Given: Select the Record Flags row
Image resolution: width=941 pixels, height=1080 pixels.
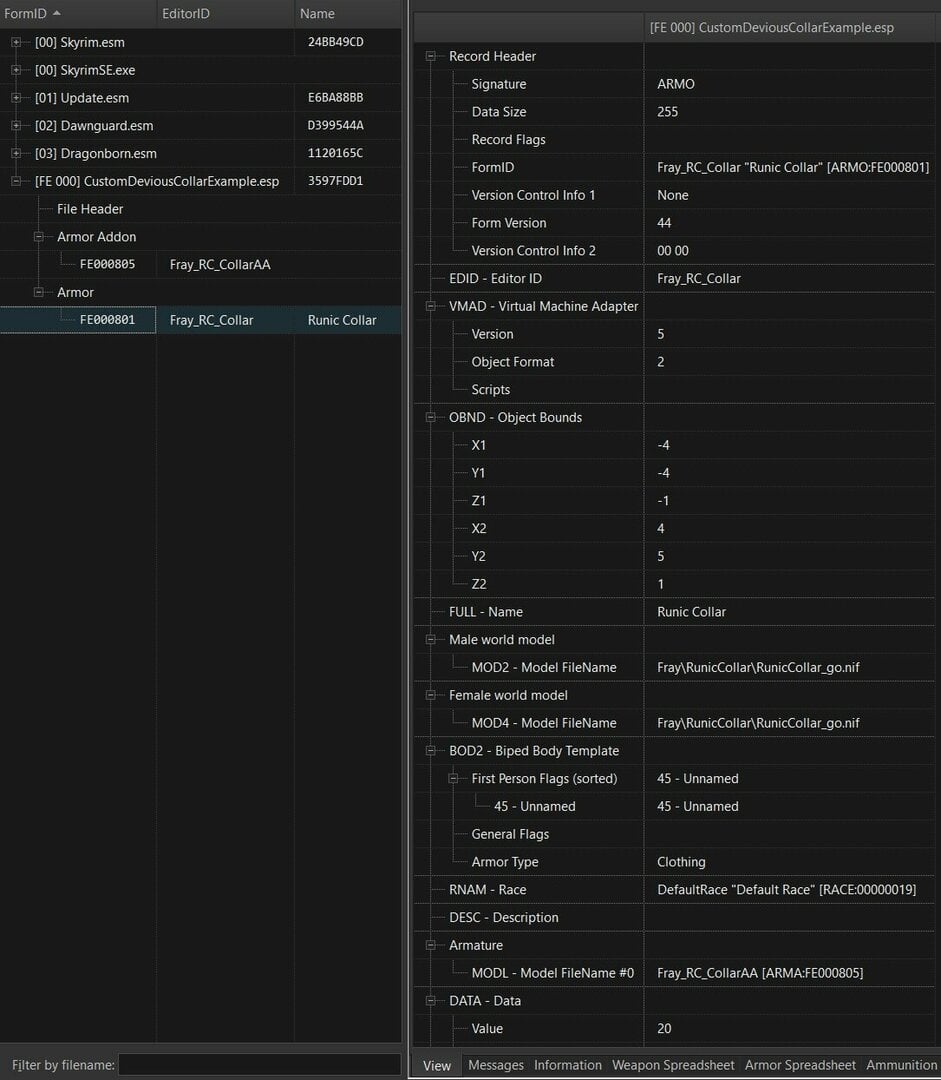Looking at the screenshot, I should tap(674, 139).
